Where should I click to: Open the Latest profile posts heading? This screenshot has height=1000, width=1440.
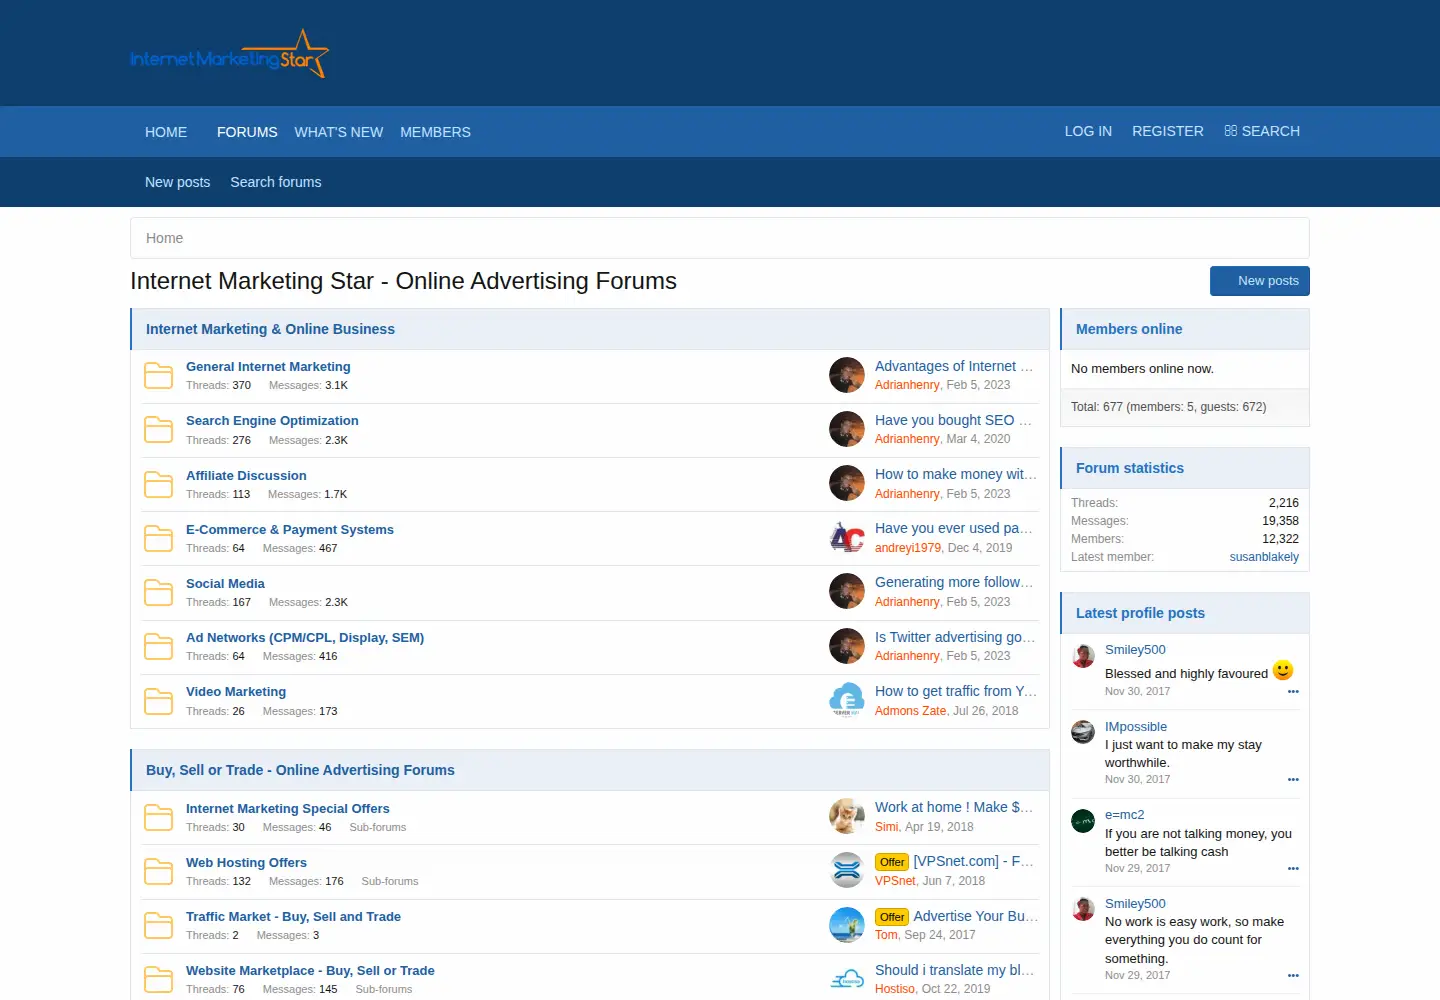coord(1140,613)
